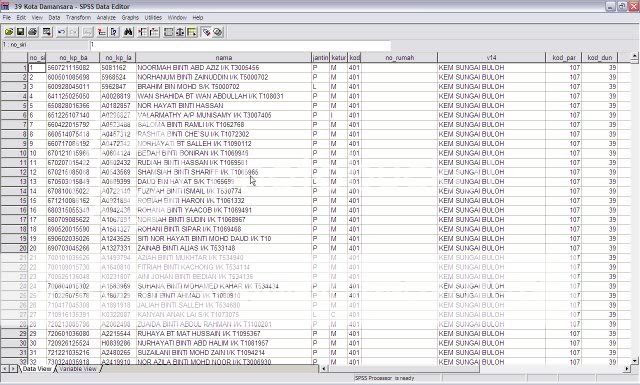
Task: Click no_kp_la value A0028819
Action: (x=118, y=96)
